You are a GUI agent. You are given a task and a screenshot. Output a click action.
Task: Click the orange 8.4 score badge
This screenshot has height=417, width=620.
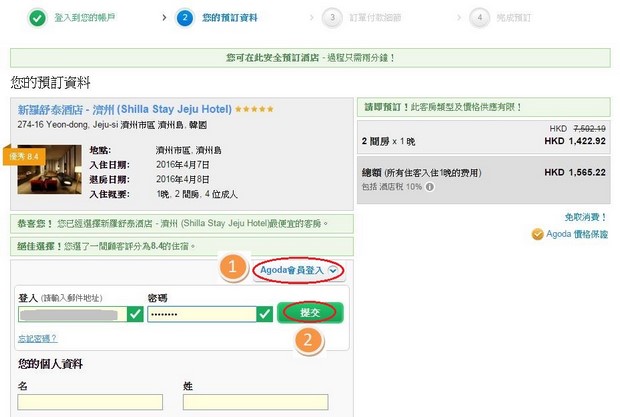(x=23, y=157)
